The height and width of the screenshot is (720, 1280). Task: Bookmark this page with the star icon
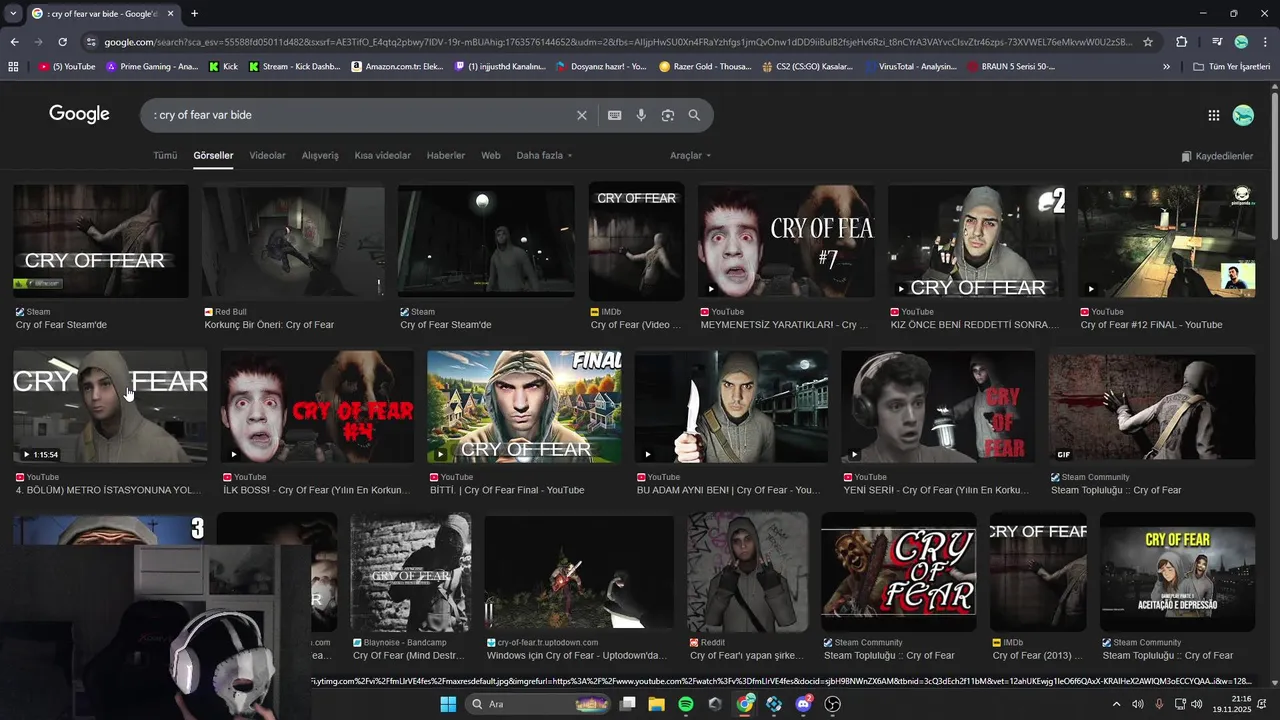(1148, 42)
